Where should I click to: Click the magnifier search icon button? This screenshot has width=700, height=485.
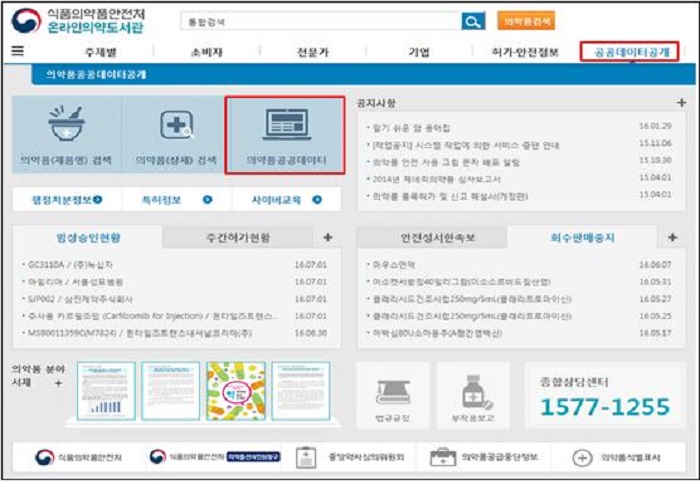coord(473,21)
